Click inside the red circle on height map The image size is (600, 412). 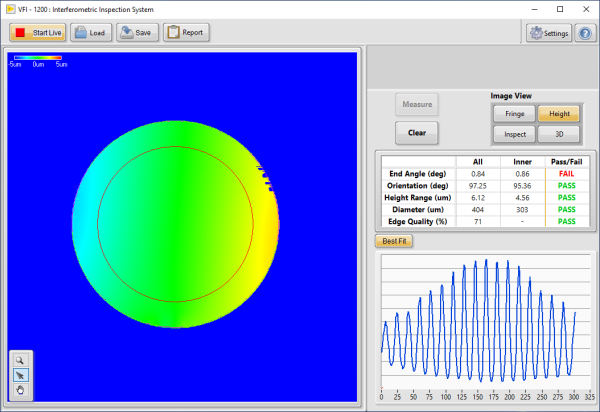click(x=175, y=222)
